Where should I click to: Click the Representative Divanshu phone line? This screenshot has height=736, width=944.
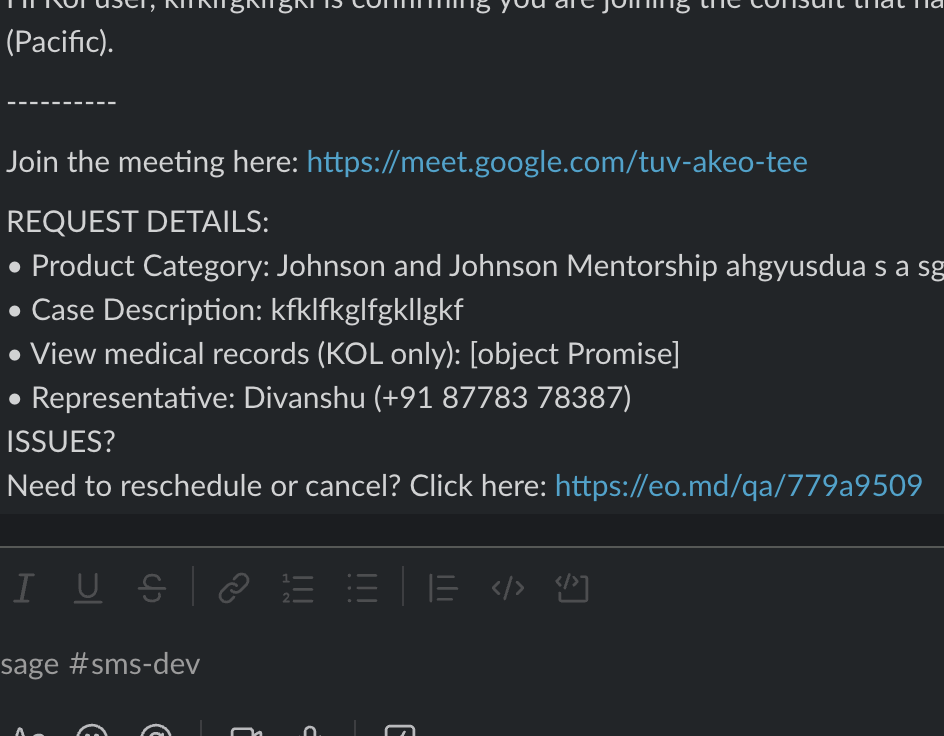tap(320, 398)
